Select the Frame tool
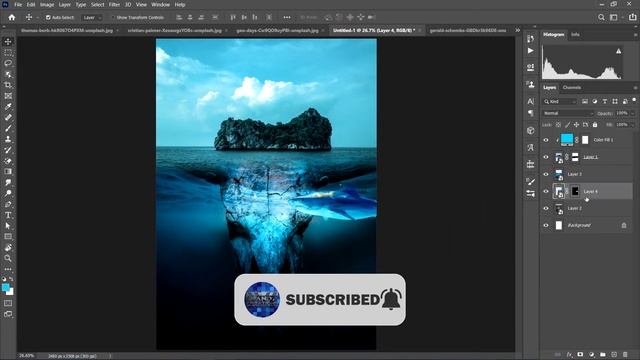Image resolution: width=640 pixels, height=360 pixels. pos(8,96)
